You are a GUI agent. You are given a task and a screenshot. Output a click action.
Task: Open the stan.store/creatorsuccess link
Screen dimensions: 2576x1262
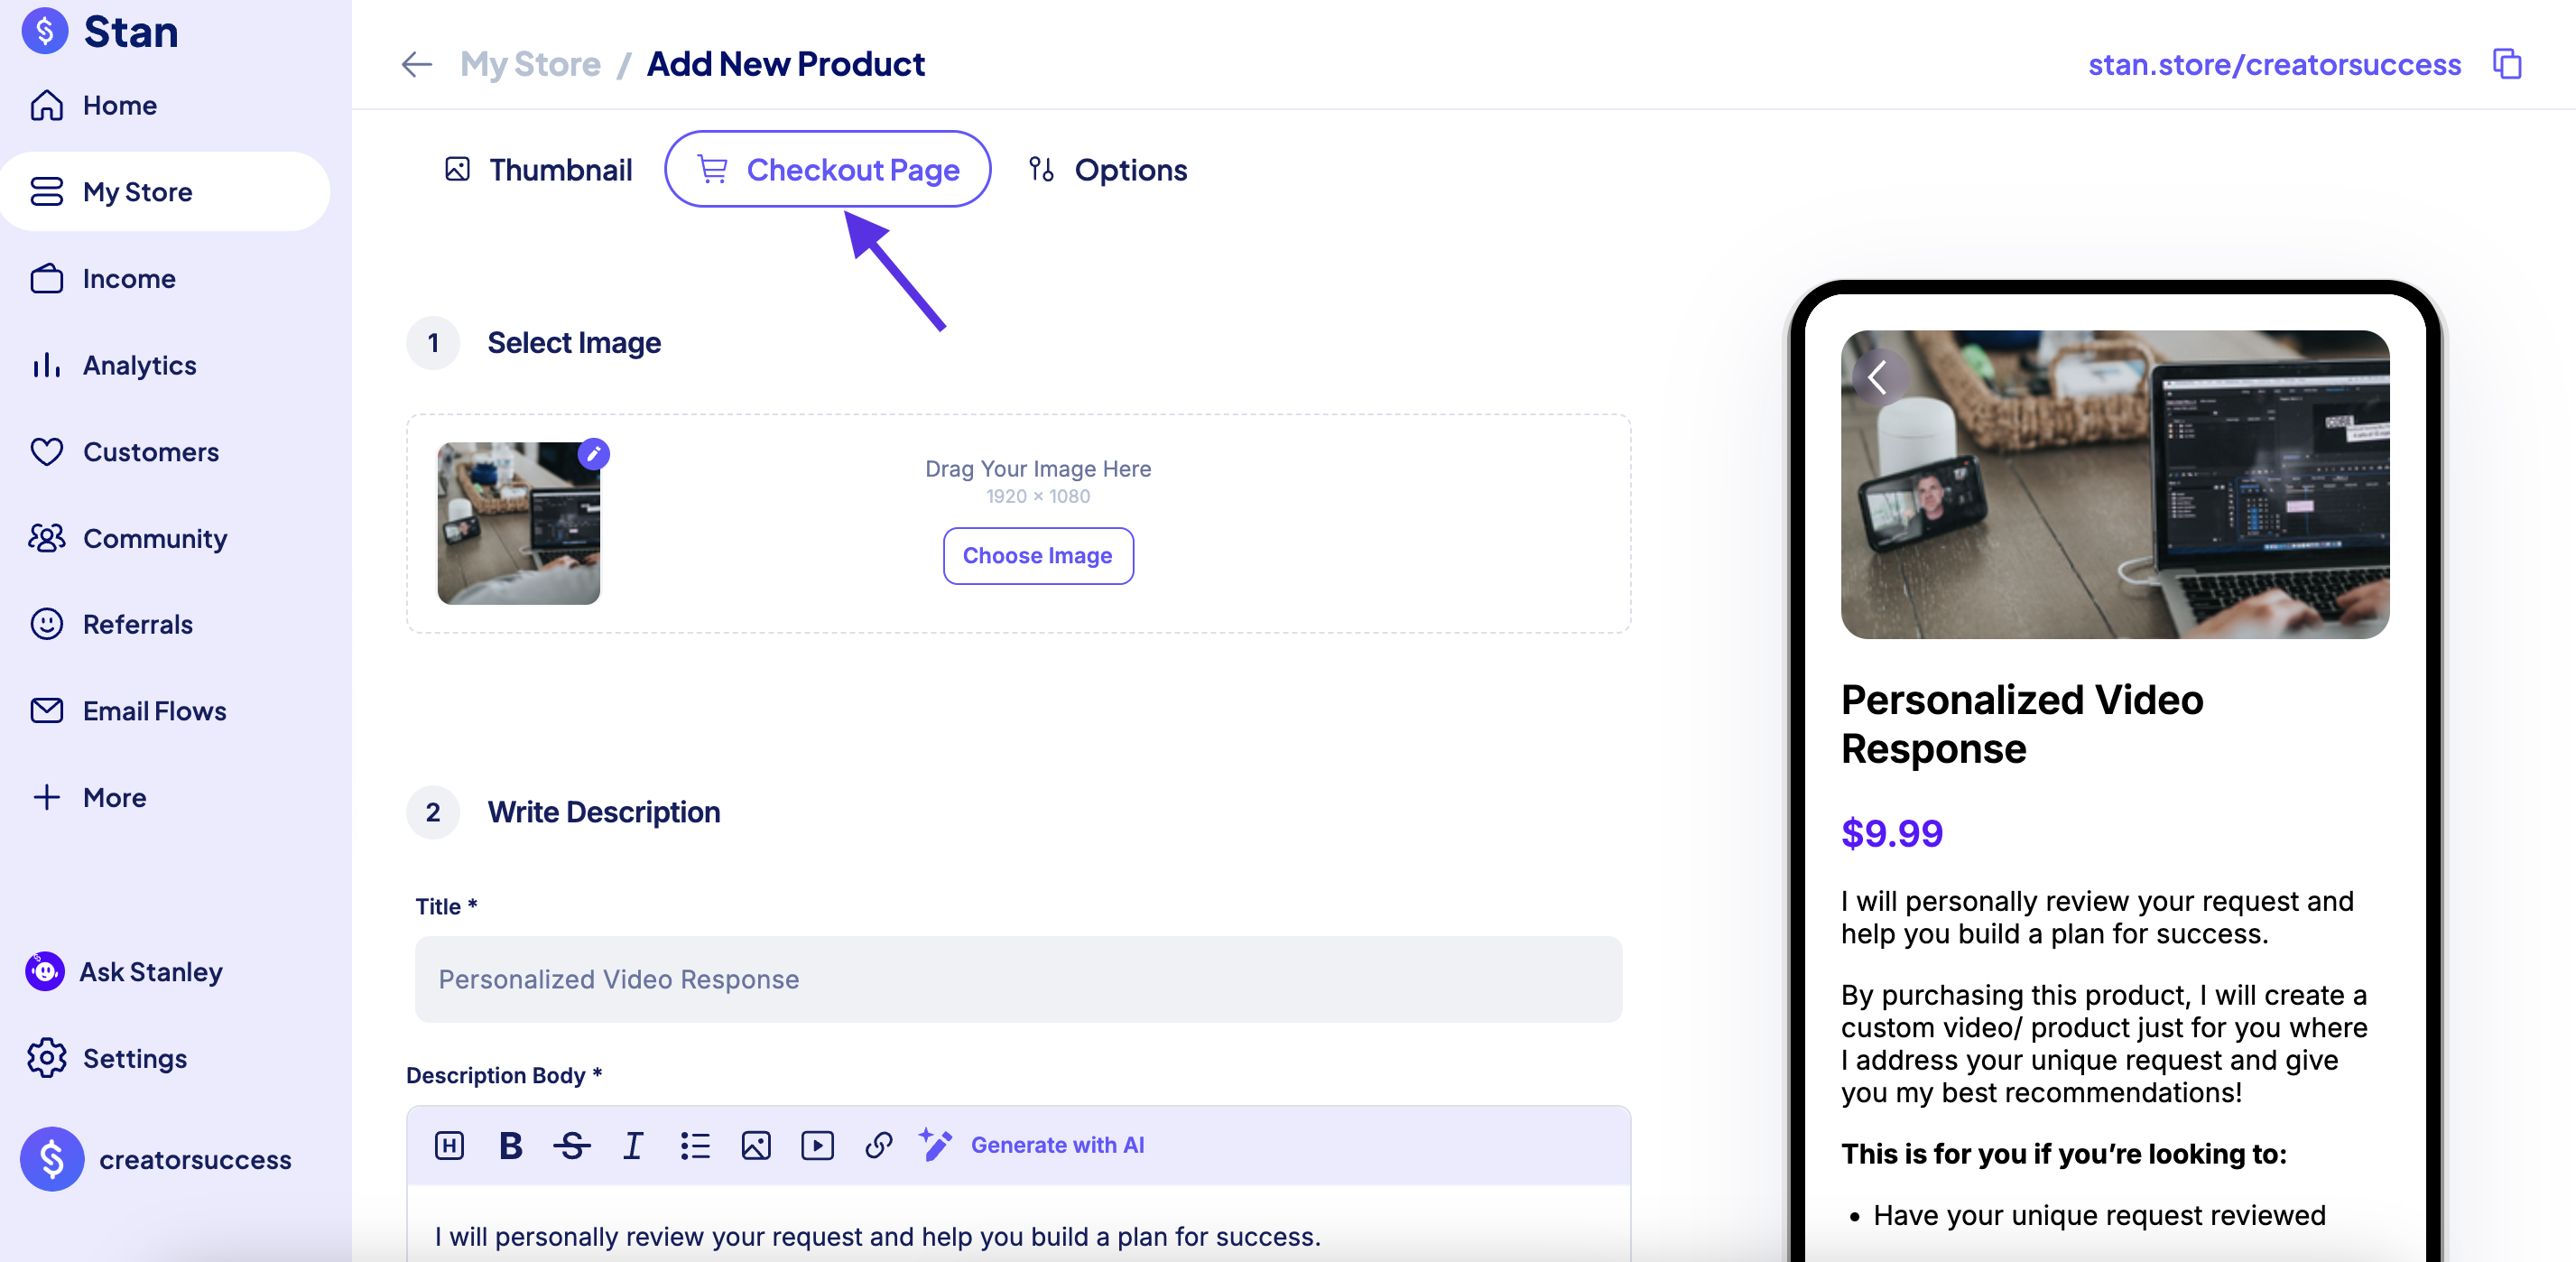(2274, 64)
